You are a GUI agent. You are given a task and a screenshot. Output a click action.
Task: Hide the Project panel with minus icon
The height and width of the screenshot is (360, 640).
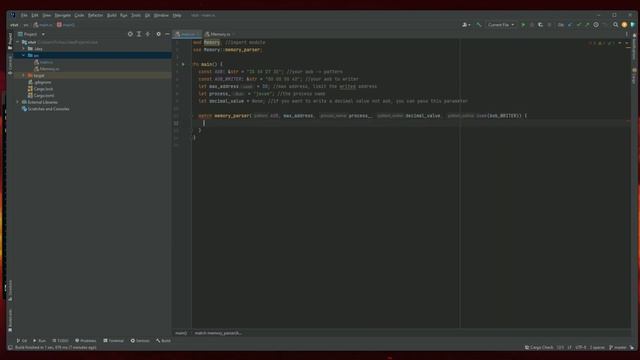click(x=167, y=34)
